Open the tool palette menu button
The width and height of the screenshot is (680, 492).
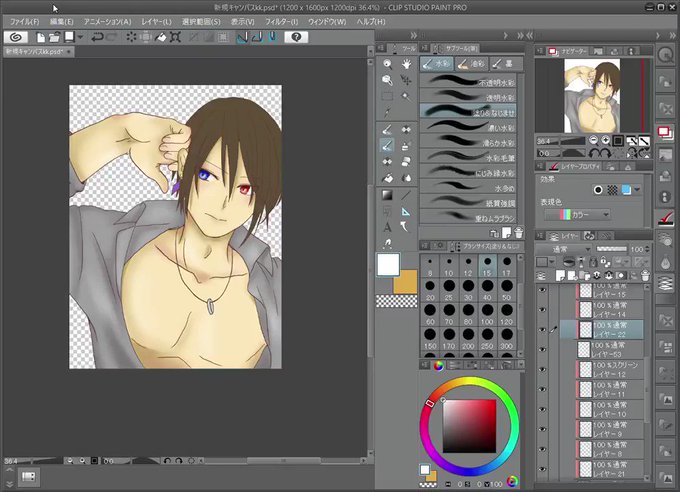point(380,48)
